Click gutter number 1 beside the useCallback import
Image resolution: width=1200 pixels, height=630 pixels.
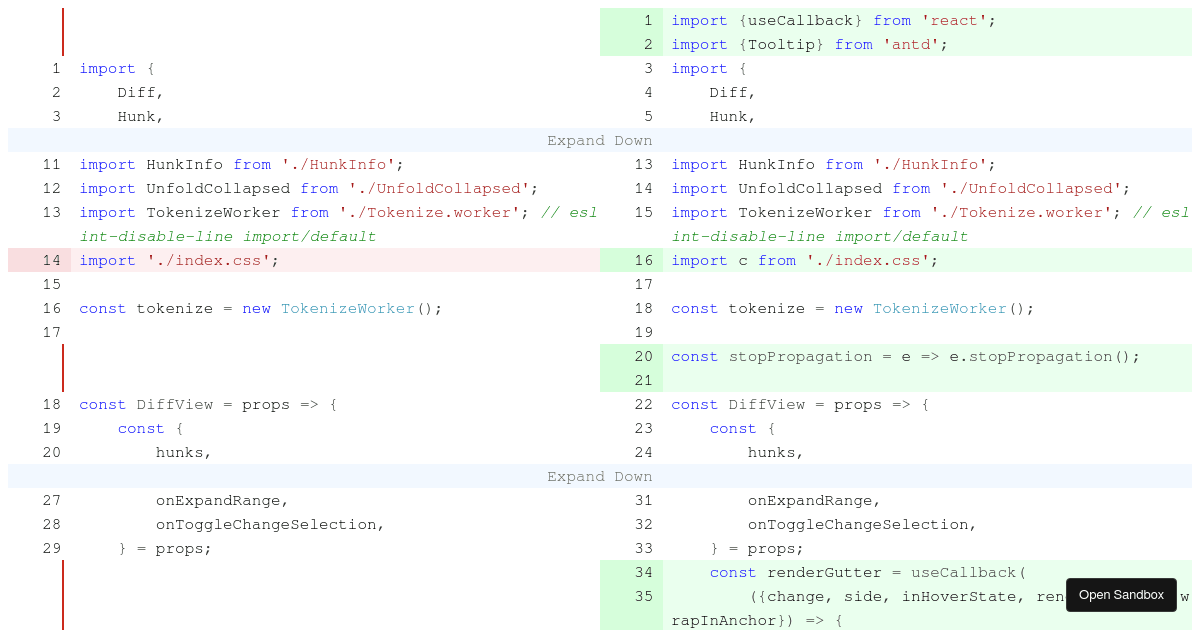coord(647,20)
